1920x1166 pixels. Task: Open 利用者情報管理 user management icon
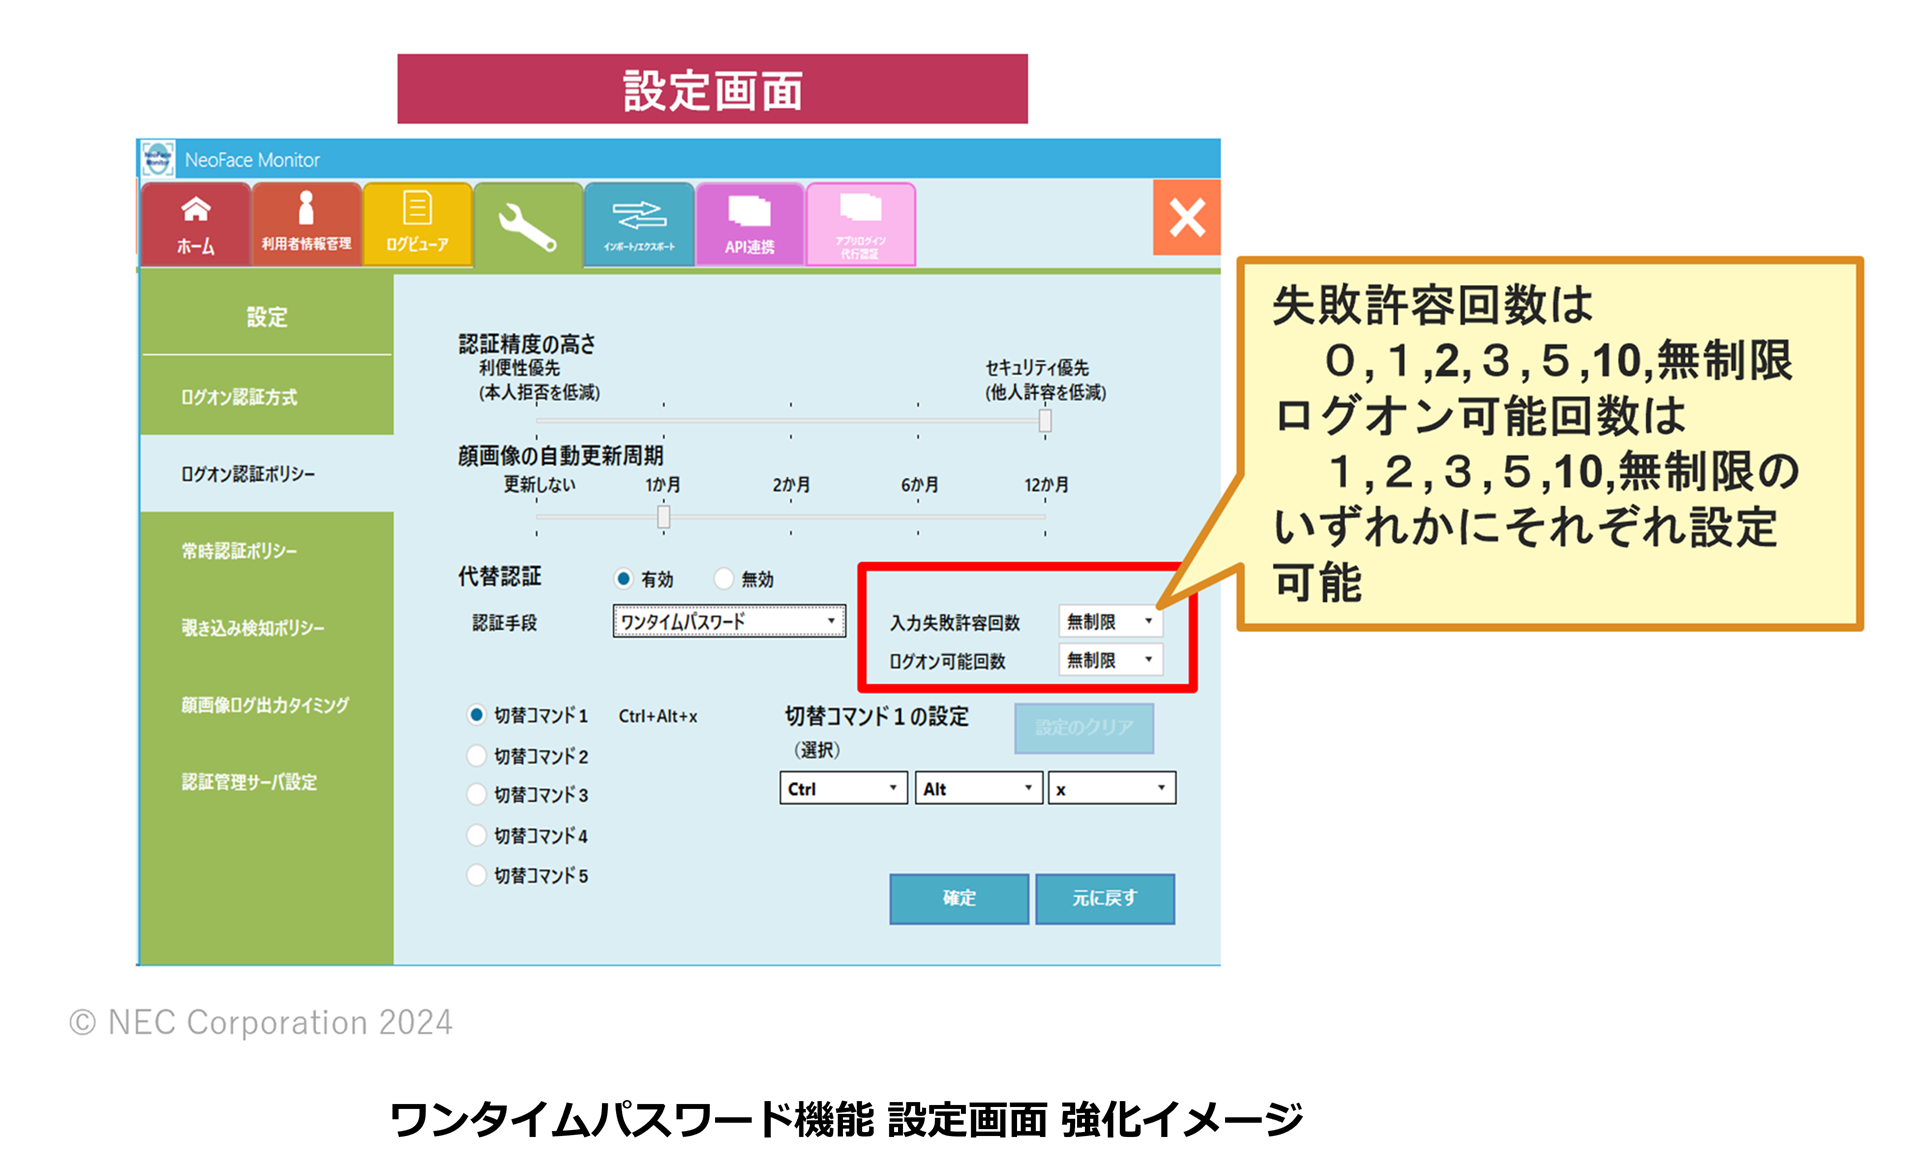coord(306,224)
